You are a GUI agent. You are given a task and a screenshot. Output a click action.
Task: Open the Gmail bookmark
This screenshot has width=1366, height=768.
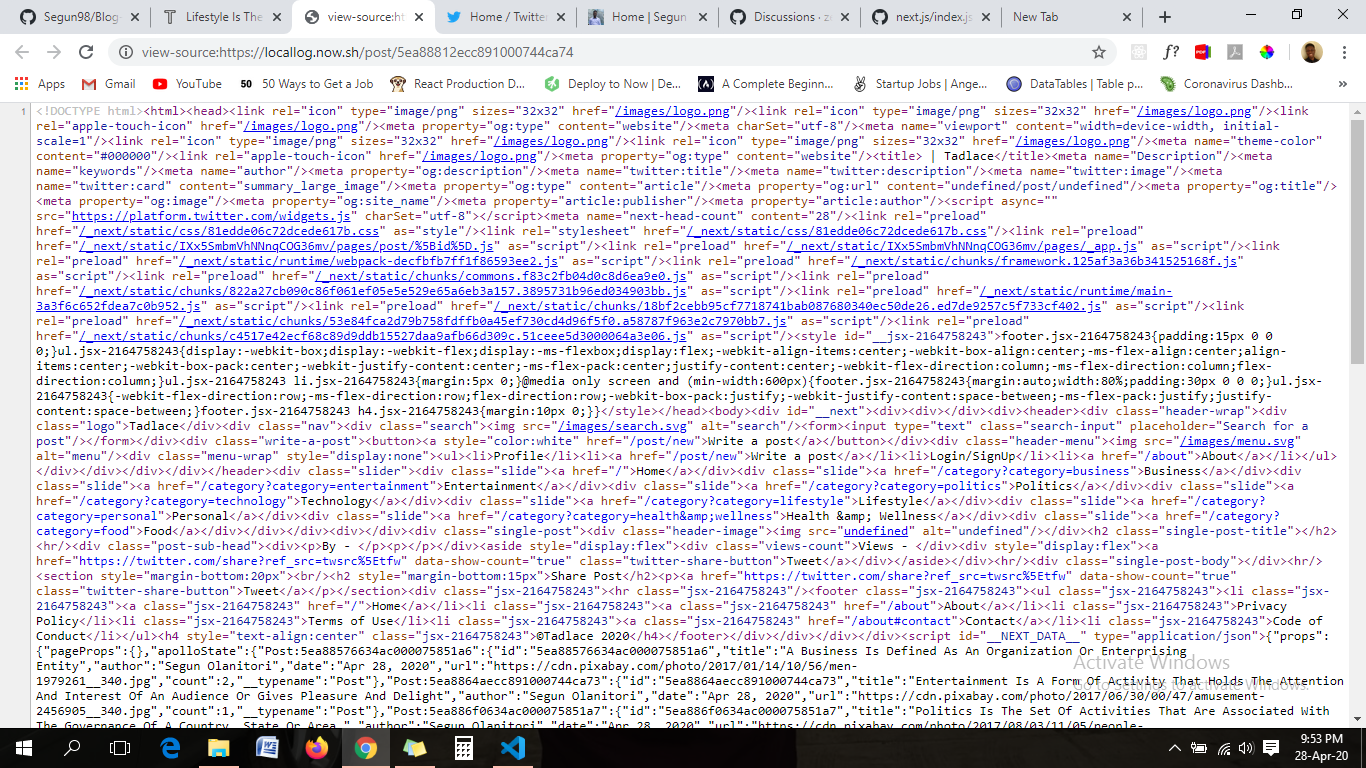click(108, 84)
